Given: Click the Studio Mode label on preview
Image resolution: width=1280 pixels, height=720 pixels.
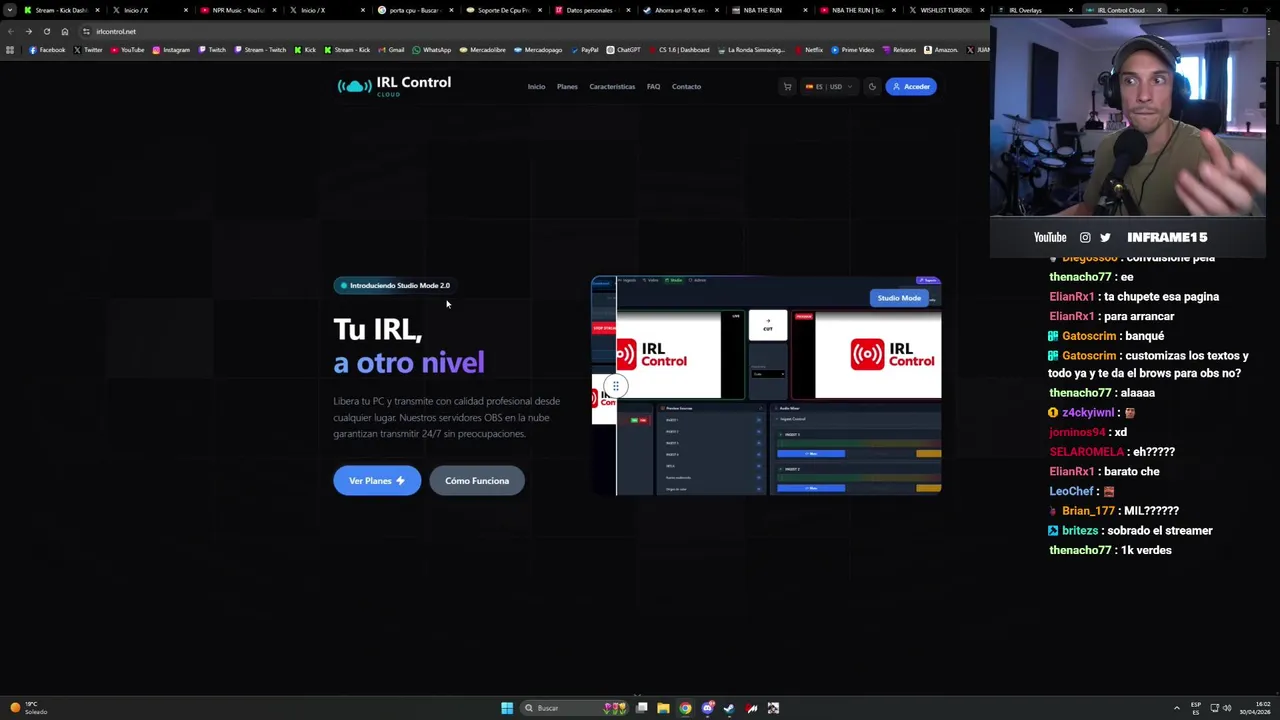Looking at the screenshot, I should coord(899,298).
